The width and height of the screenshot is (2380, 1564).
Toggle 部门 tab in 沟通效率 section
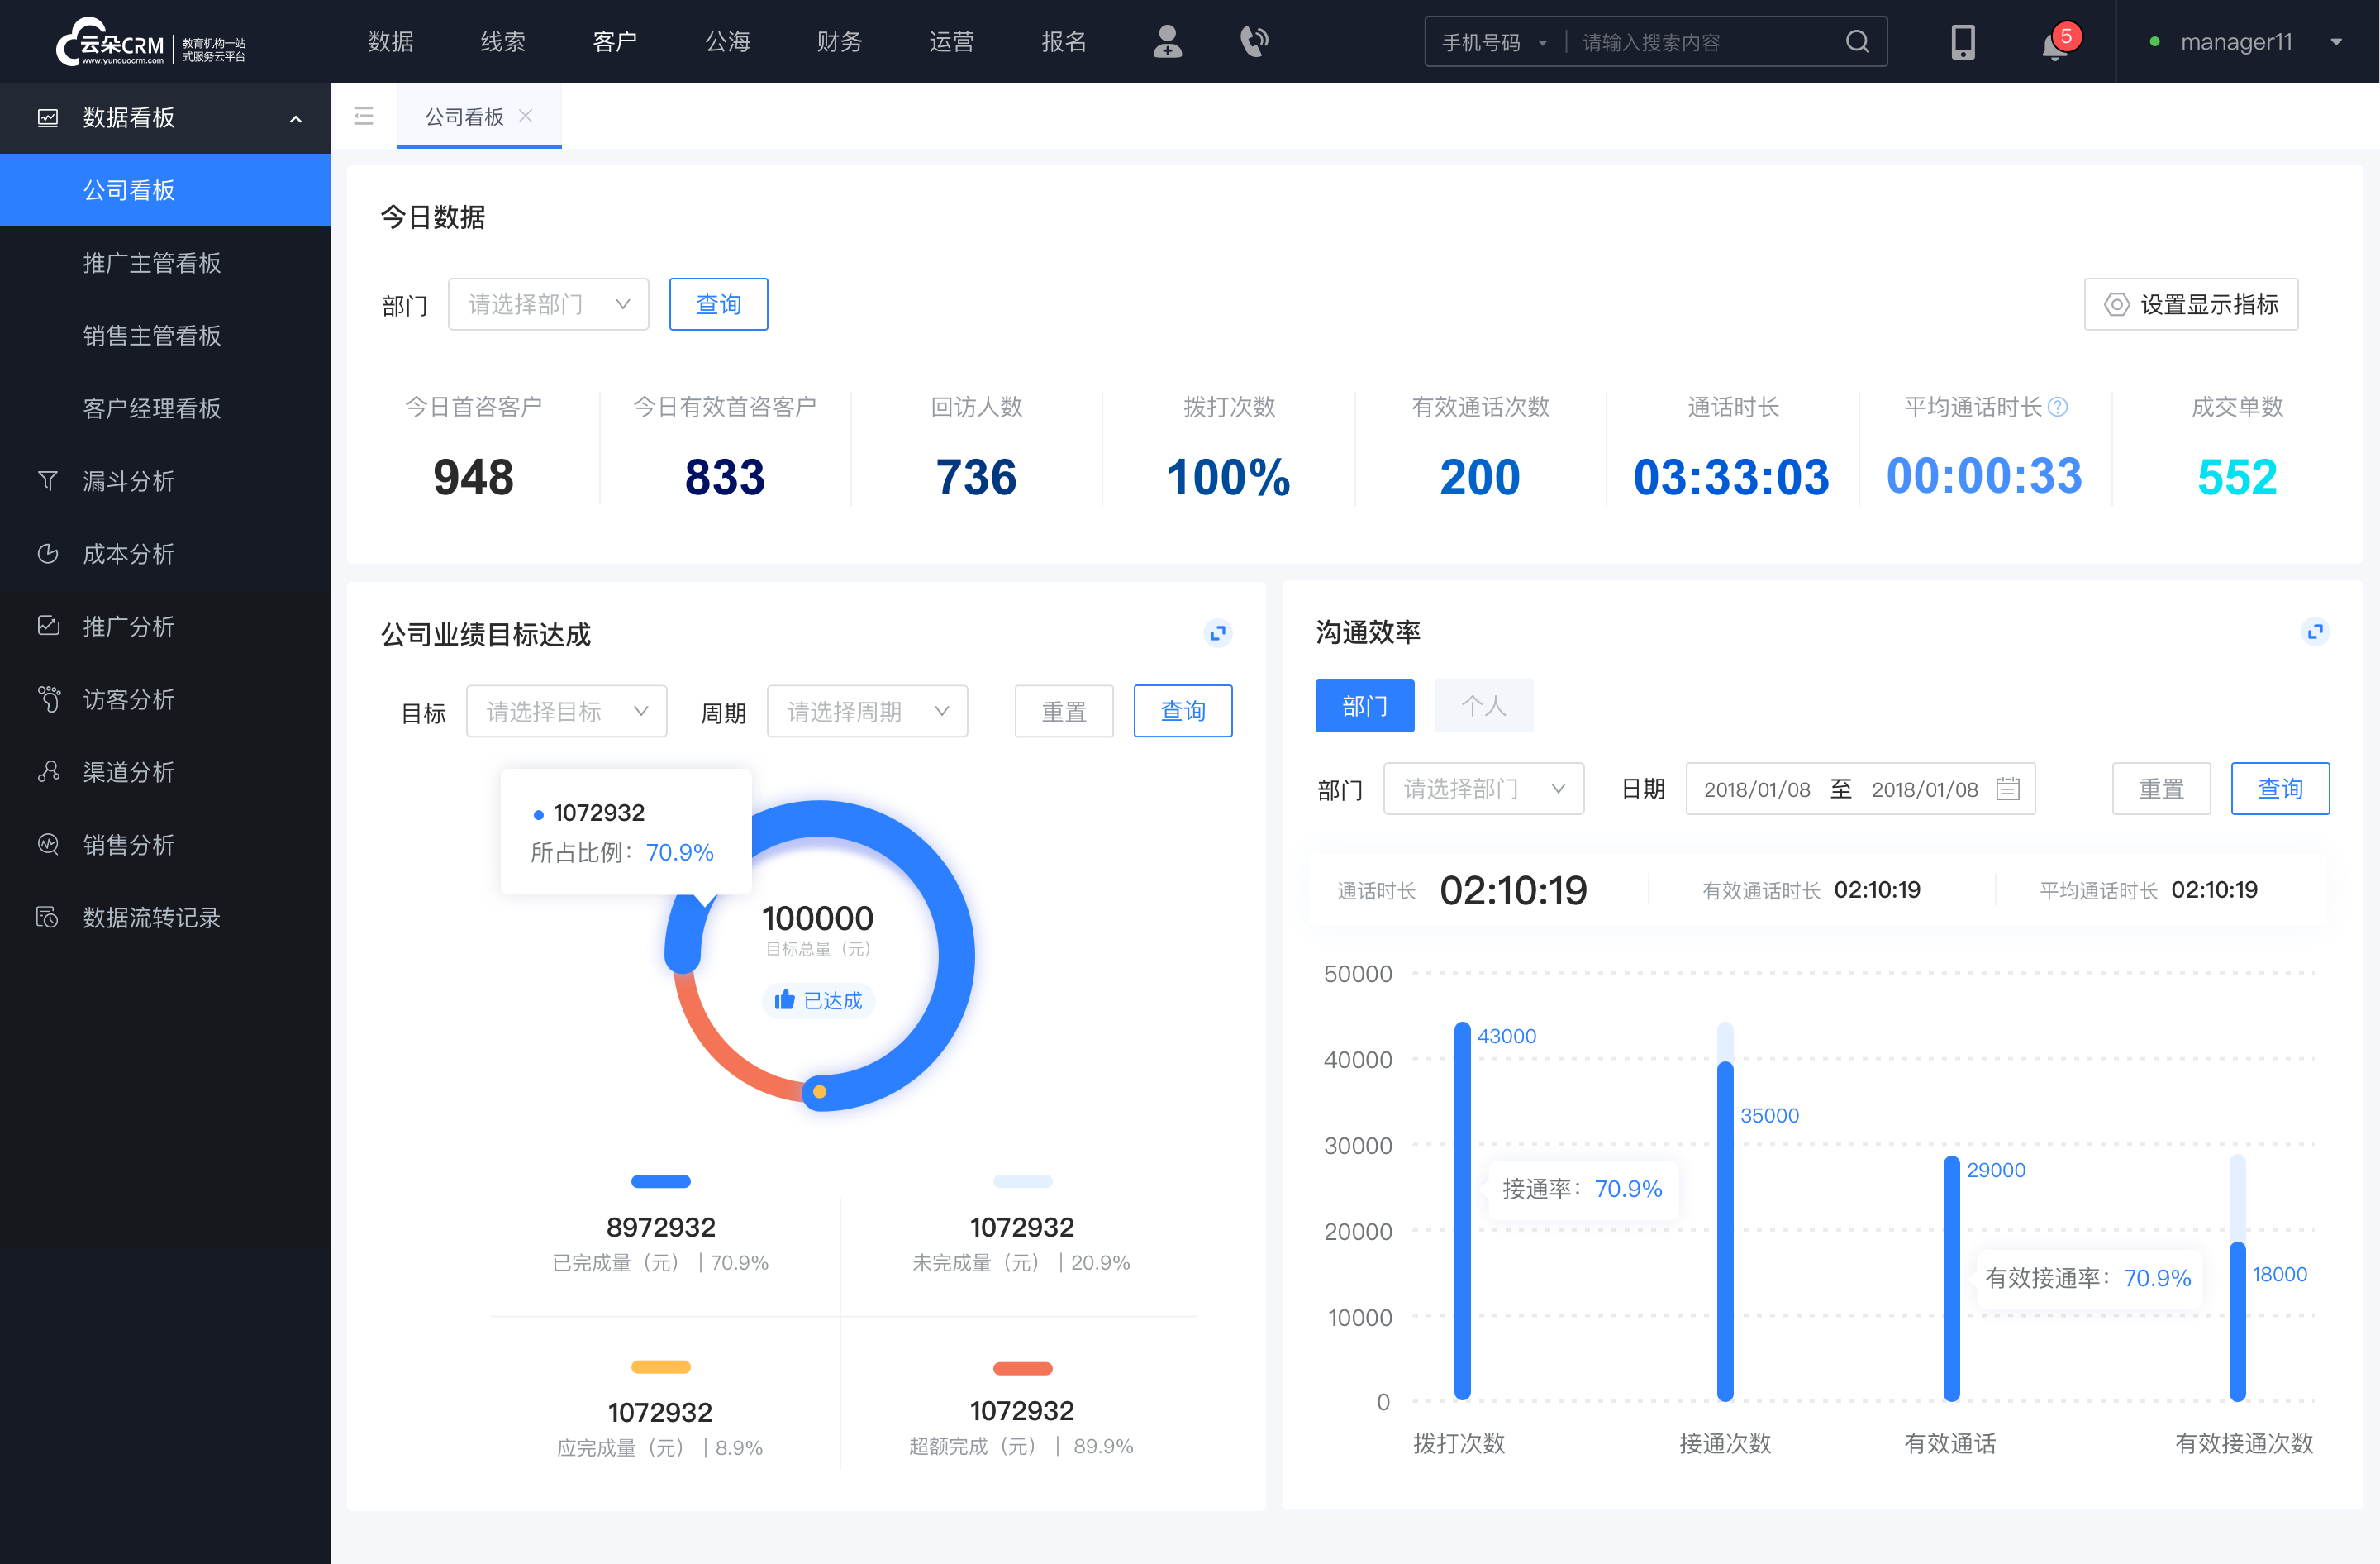(1366, 705)
